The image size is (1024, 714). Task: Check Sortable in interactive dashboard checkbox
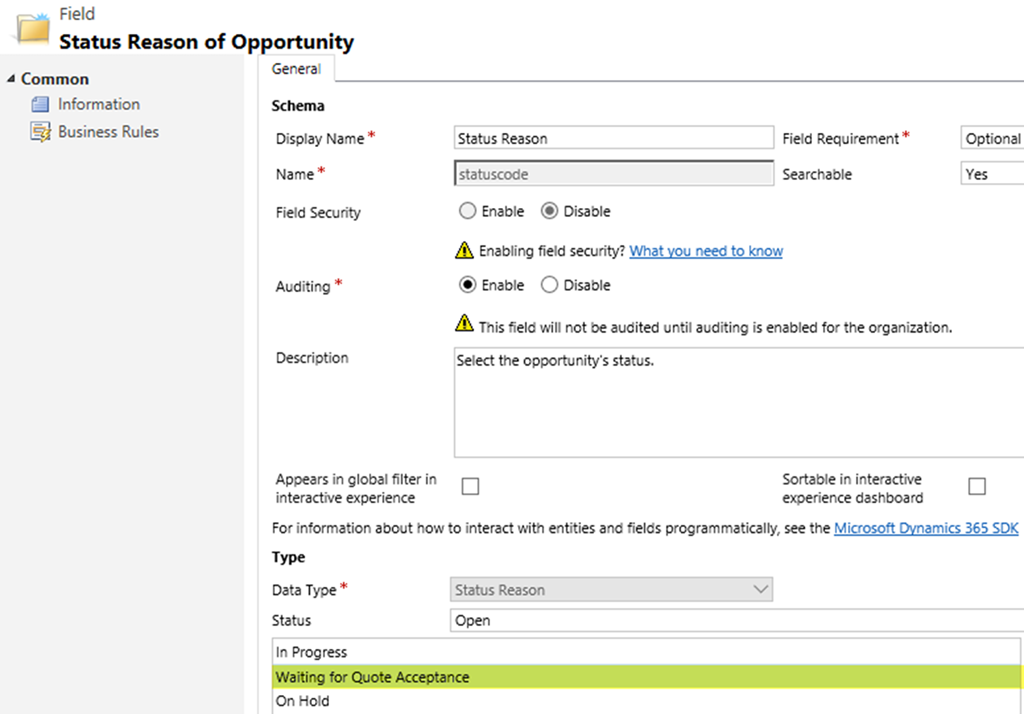pos(977,487)
